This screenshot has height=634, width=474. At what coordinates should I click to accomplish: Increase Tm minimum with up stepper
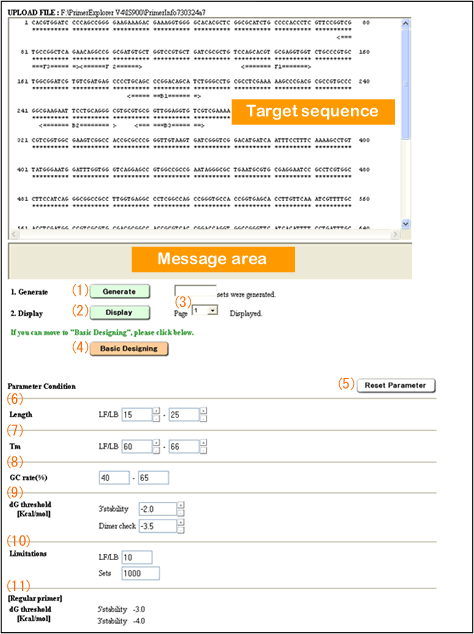click(x=156, y=443)
